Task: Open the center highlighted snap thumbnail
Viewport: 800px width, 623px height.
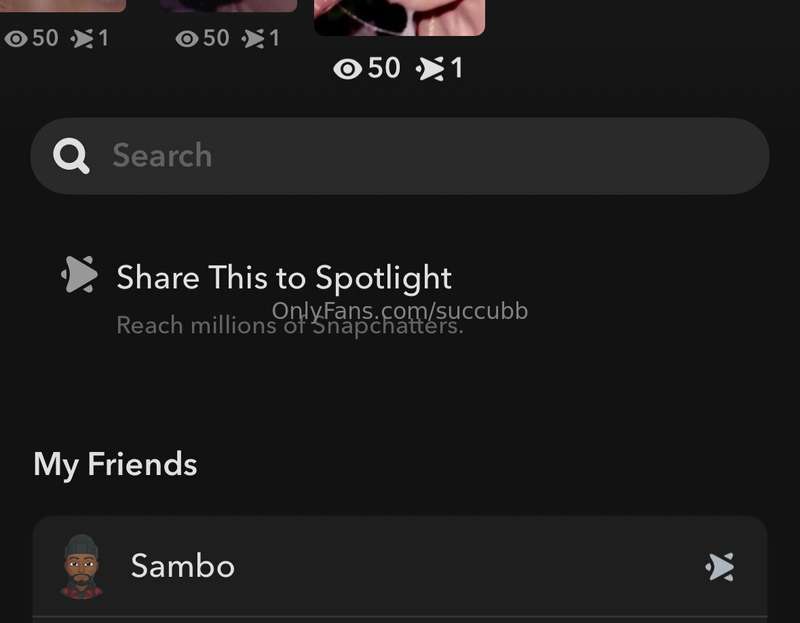Action: click(399, 17)
